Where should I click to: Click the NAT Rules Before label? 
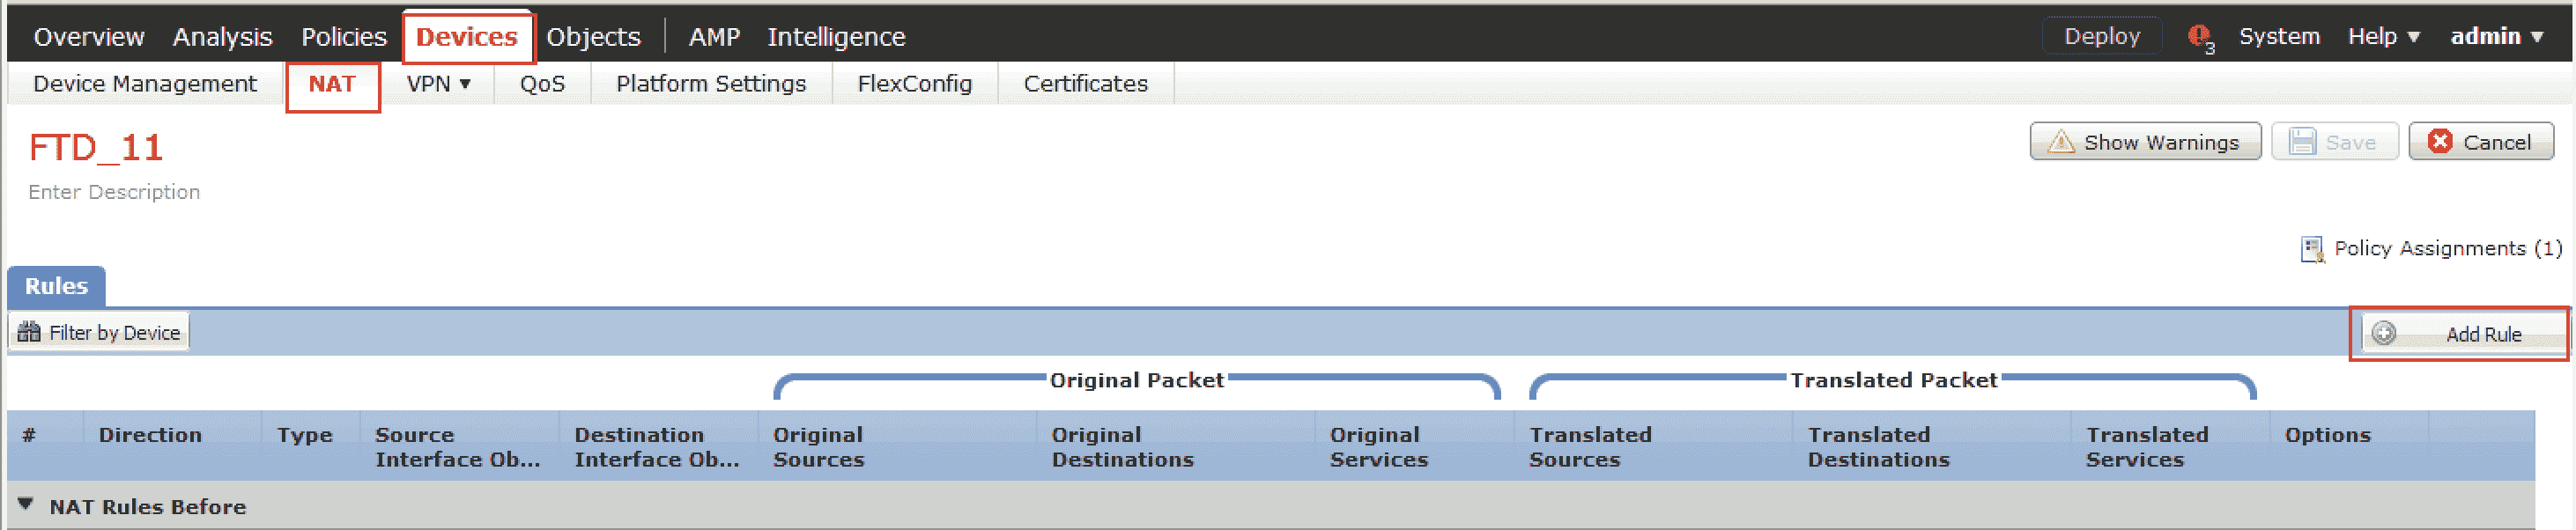point(148,507)
